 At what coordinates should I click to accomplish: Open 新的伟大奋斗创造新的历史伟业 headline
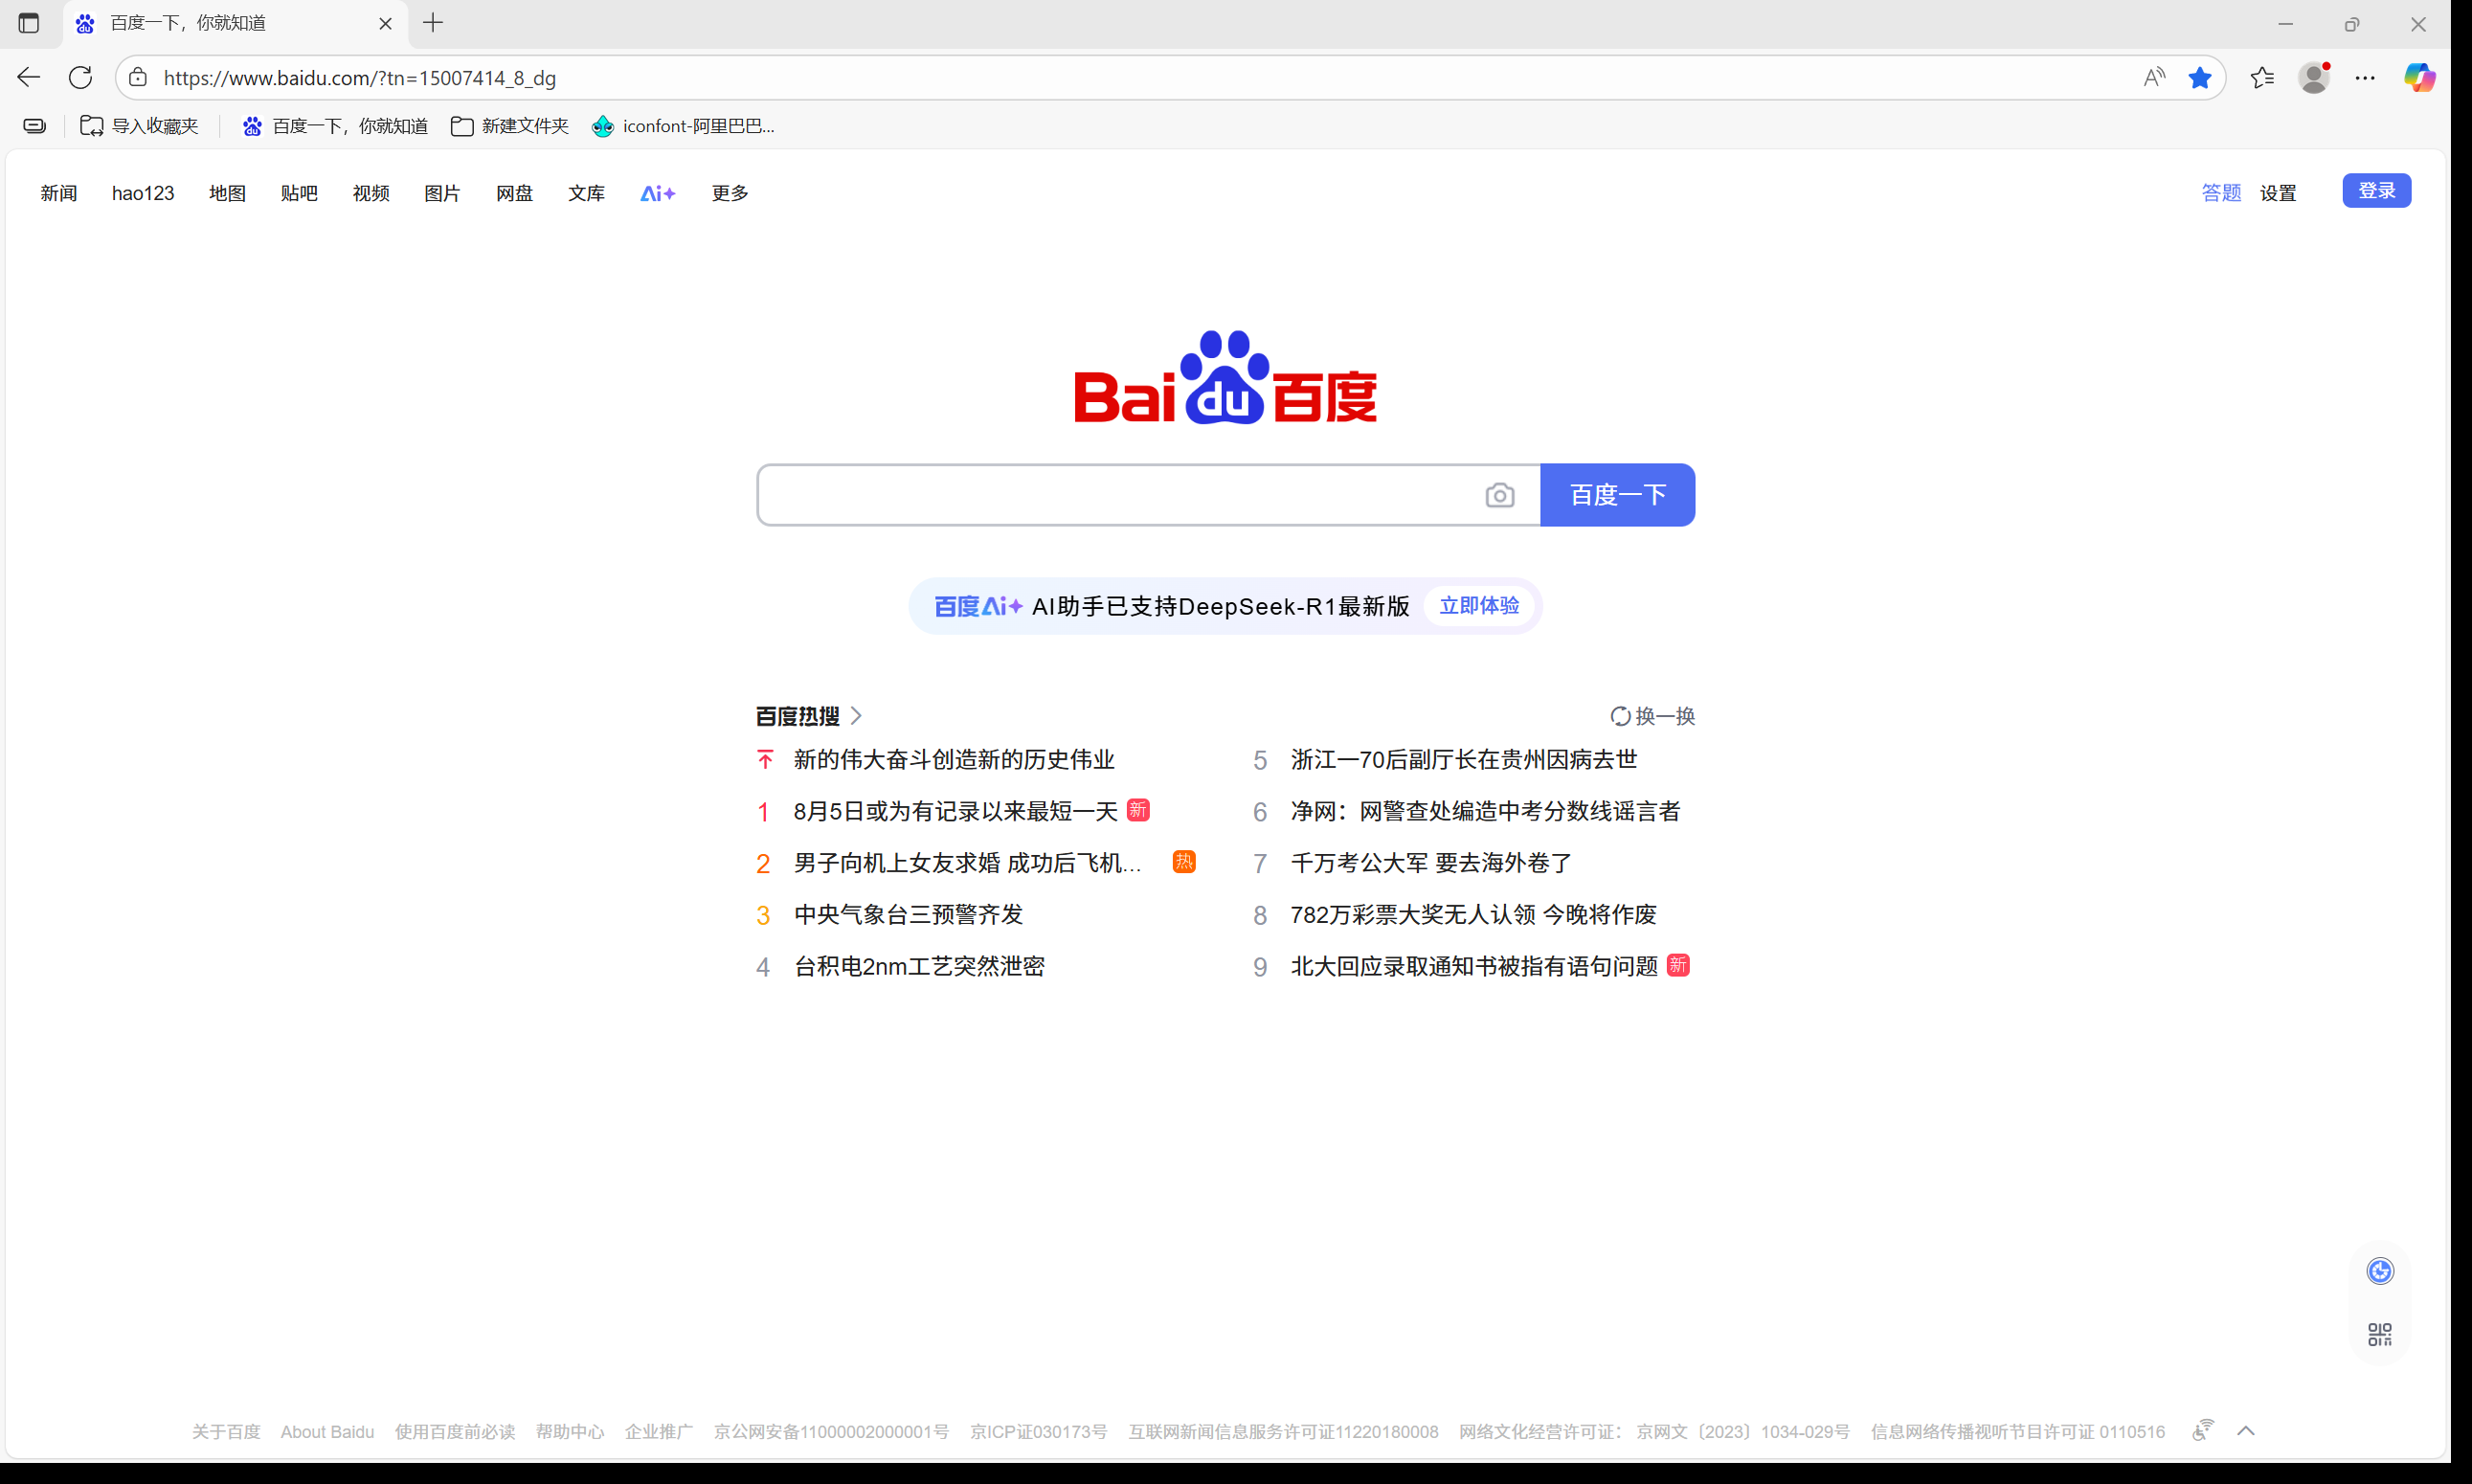pyautogui.click(x=953, y=760)
